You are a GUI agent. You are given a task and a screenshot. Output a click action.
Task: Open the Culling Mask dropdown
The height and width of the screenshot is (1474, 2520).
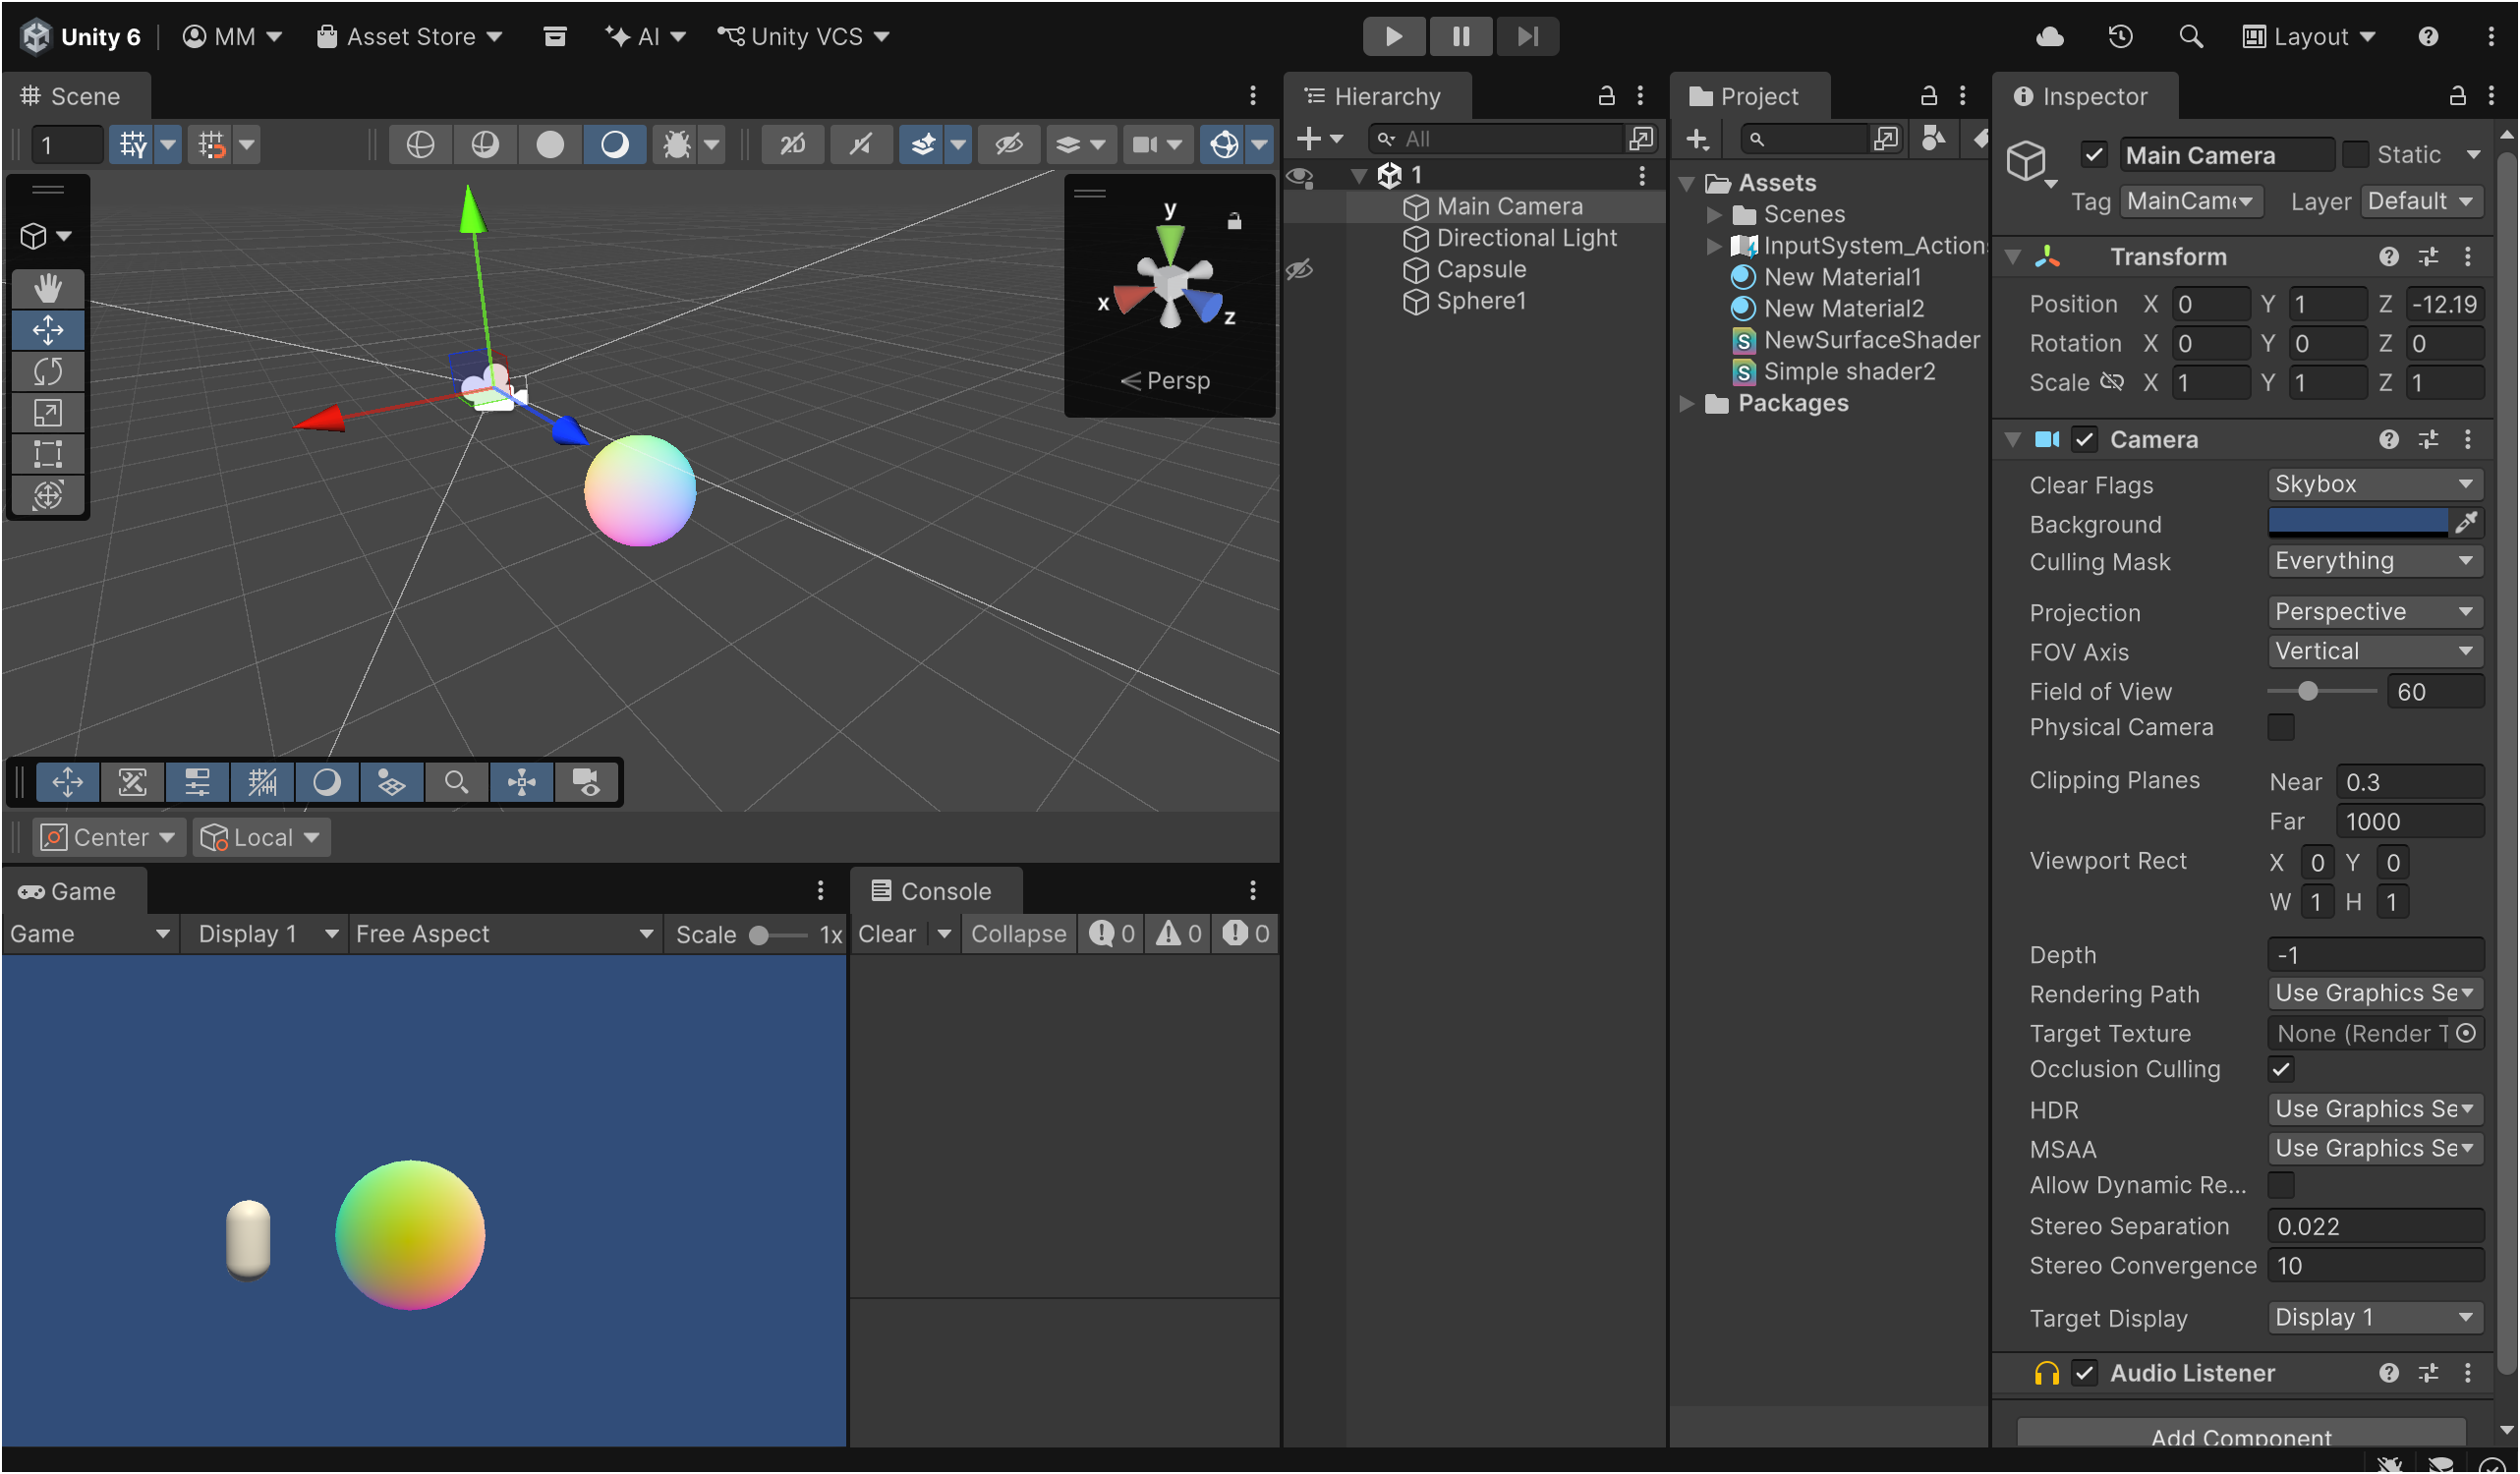click(2375, 562)
